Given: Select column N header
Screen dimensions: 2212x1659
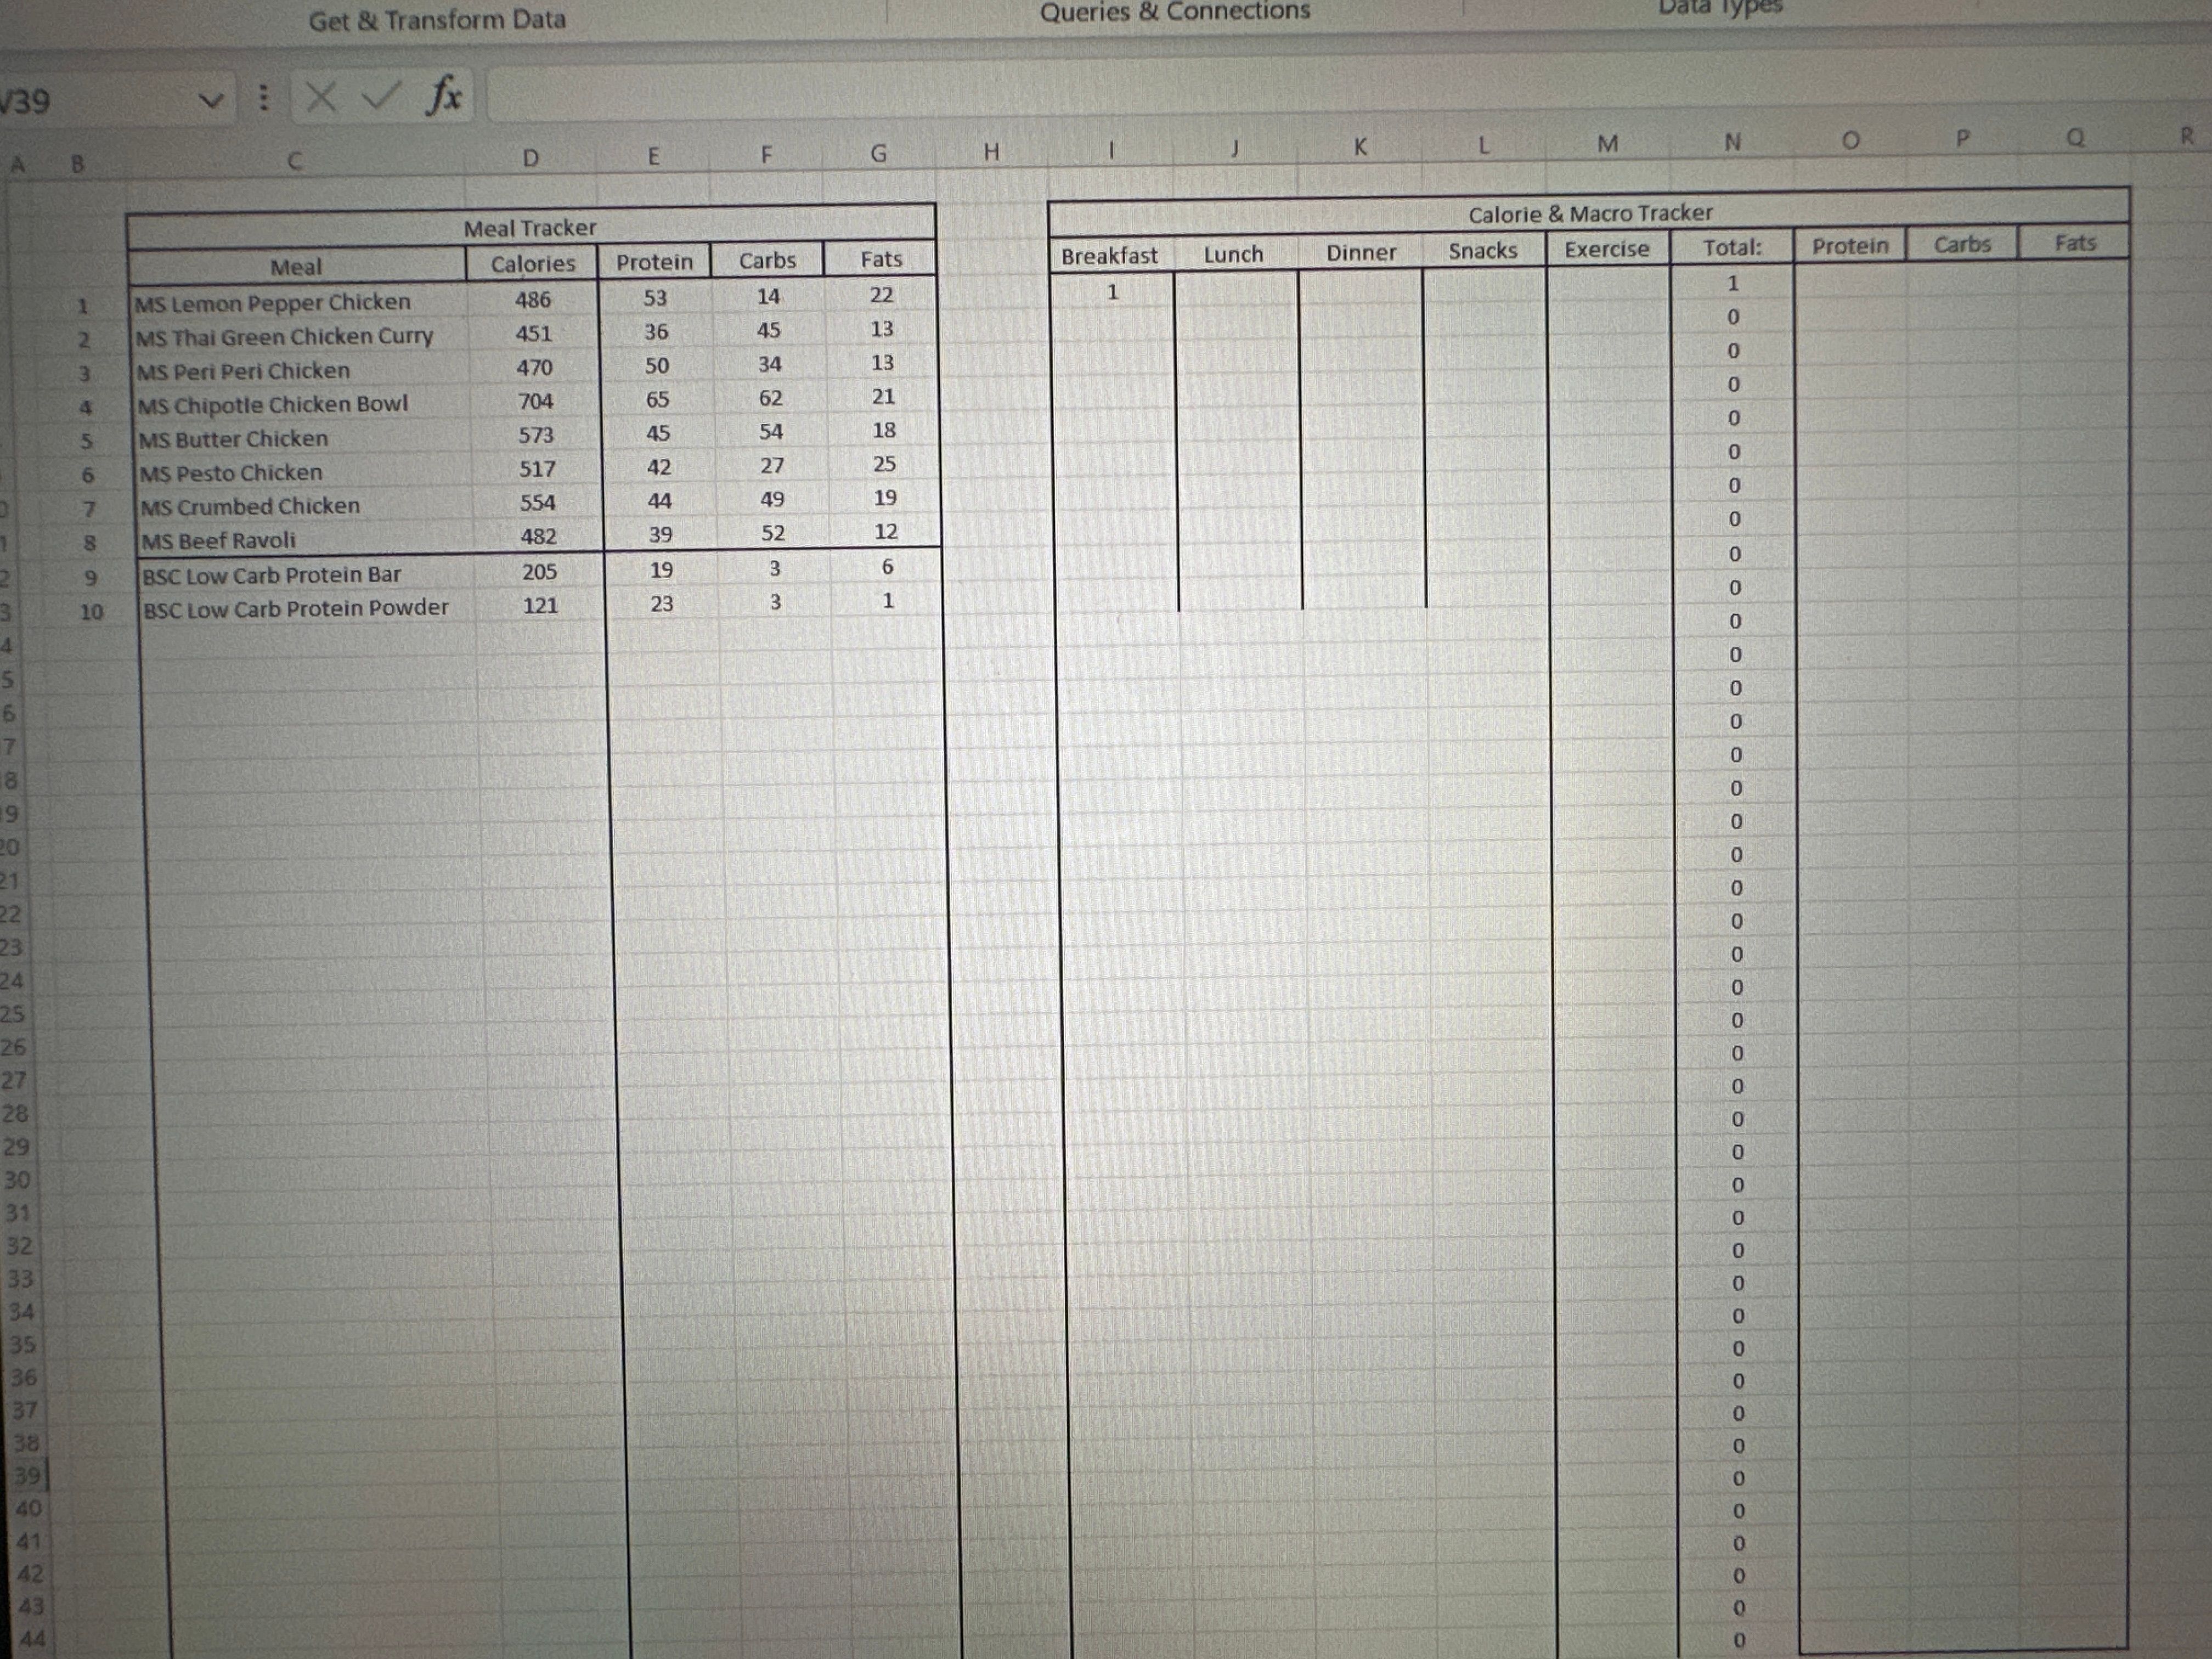Looking at the screenshot, I should 1732,143.
